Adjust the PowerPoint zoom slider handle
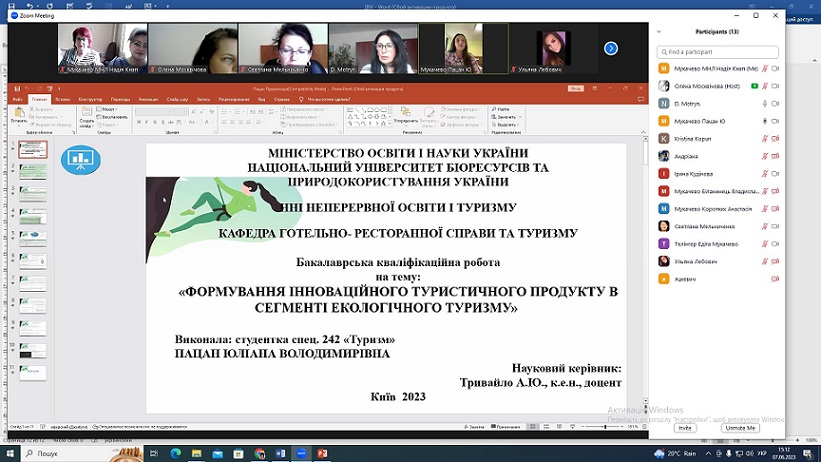 pos(605,427)
